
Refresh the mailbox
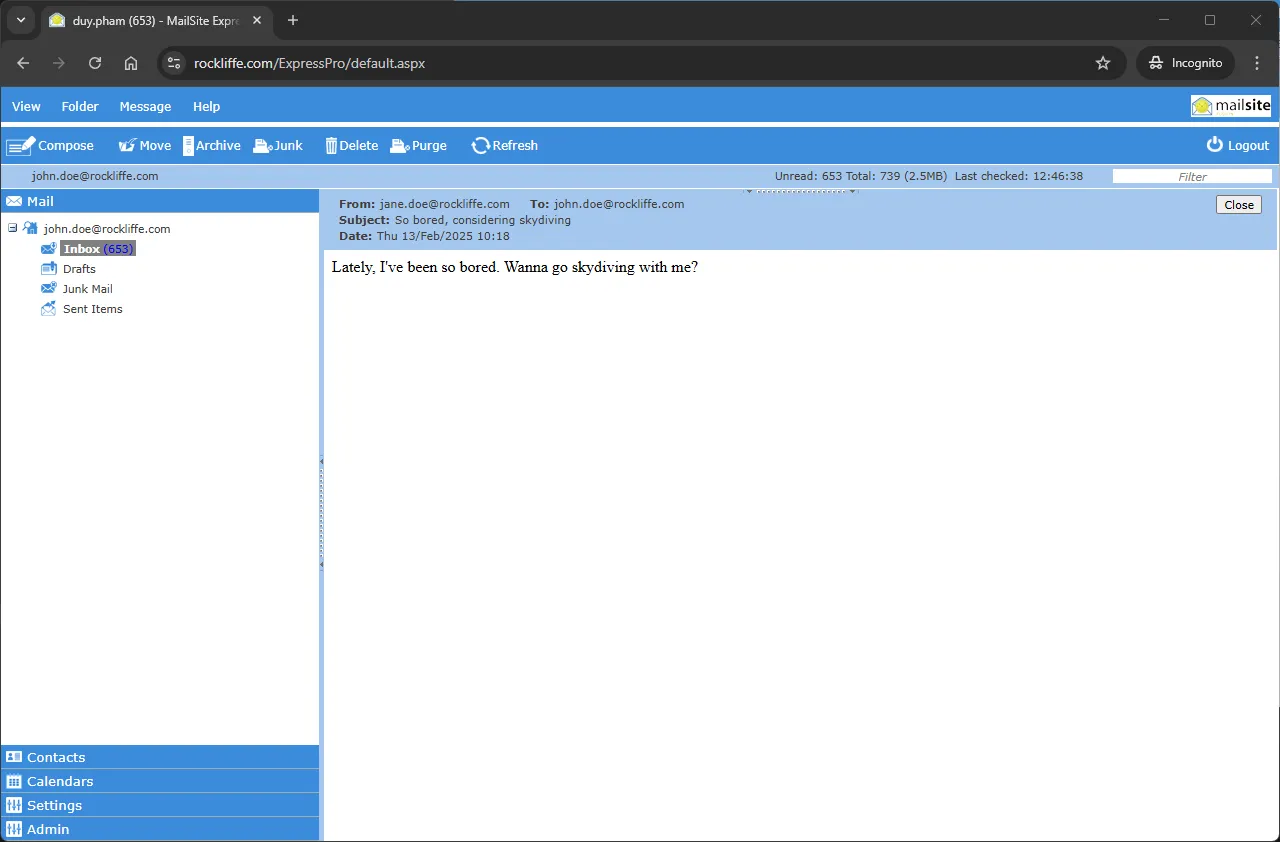coord(481,145)
